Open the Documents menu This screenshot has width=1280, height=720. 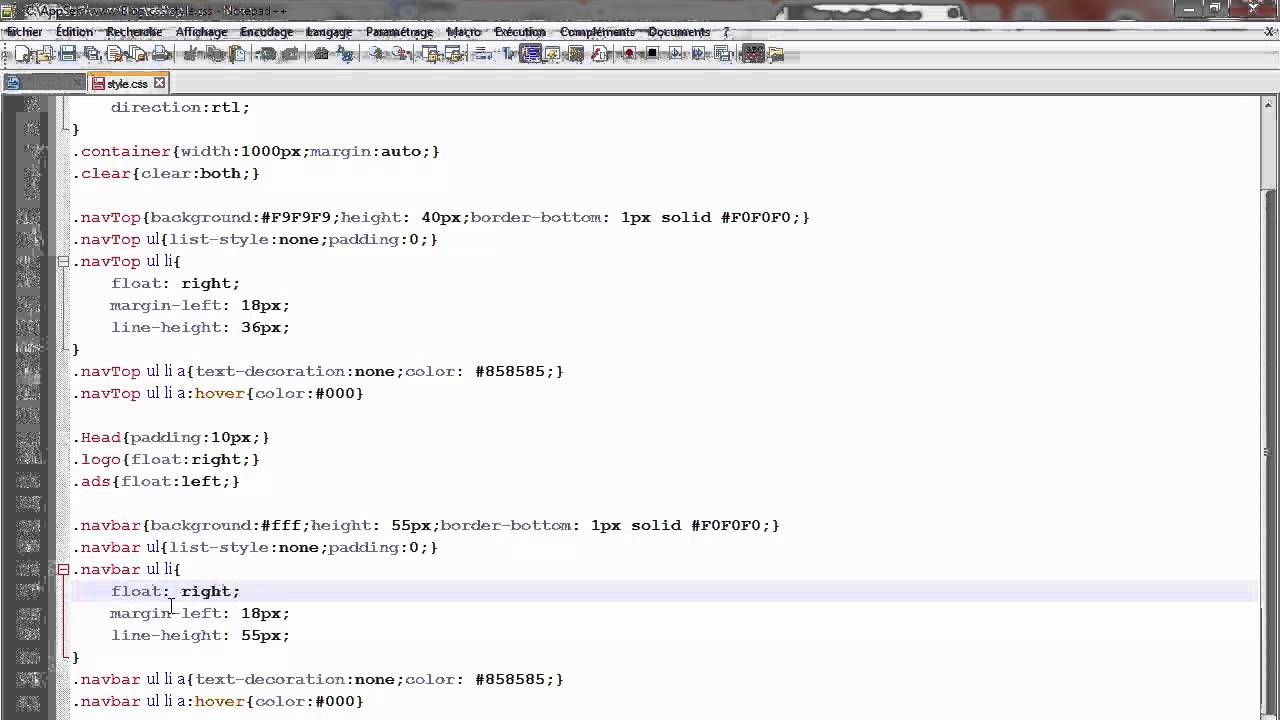tap(679, 32)
